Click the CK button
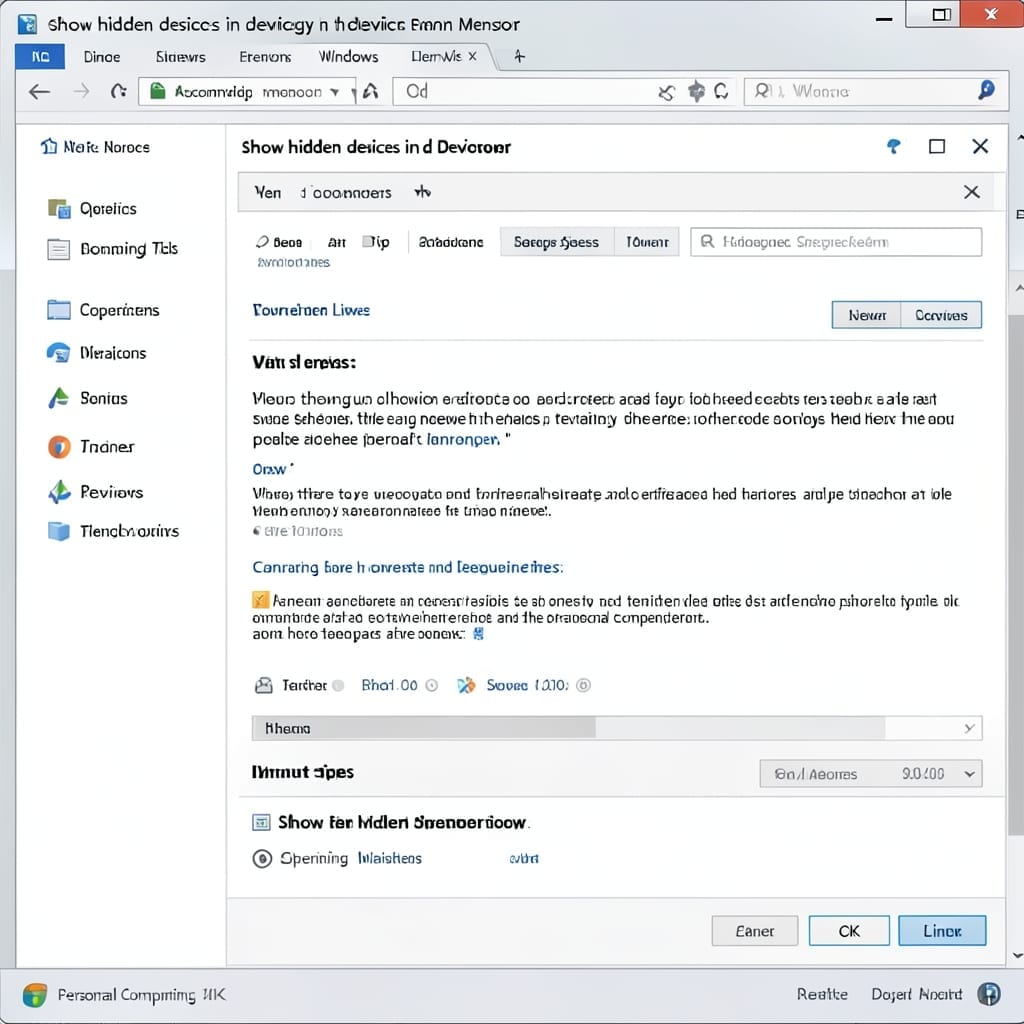 (x=849, y=931)
